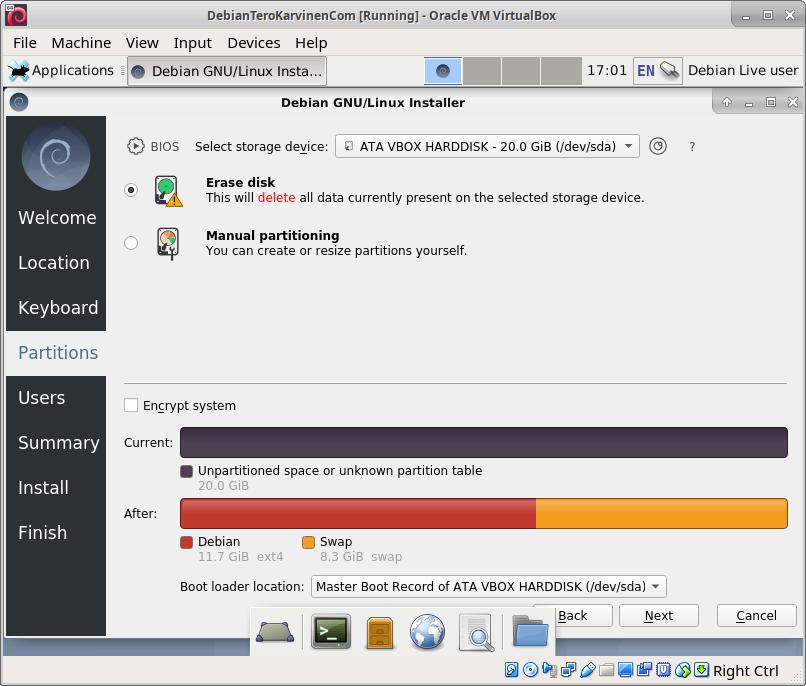Click the Next button
The image size is (806, 686).
pos(658,616)
